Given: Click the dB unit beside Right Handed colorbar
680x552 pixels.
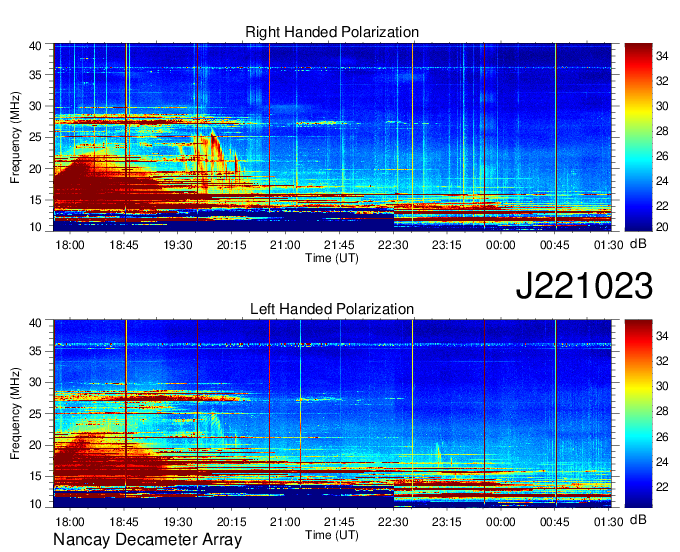Looking at the screenshot, I should click(x=638, y=244).
